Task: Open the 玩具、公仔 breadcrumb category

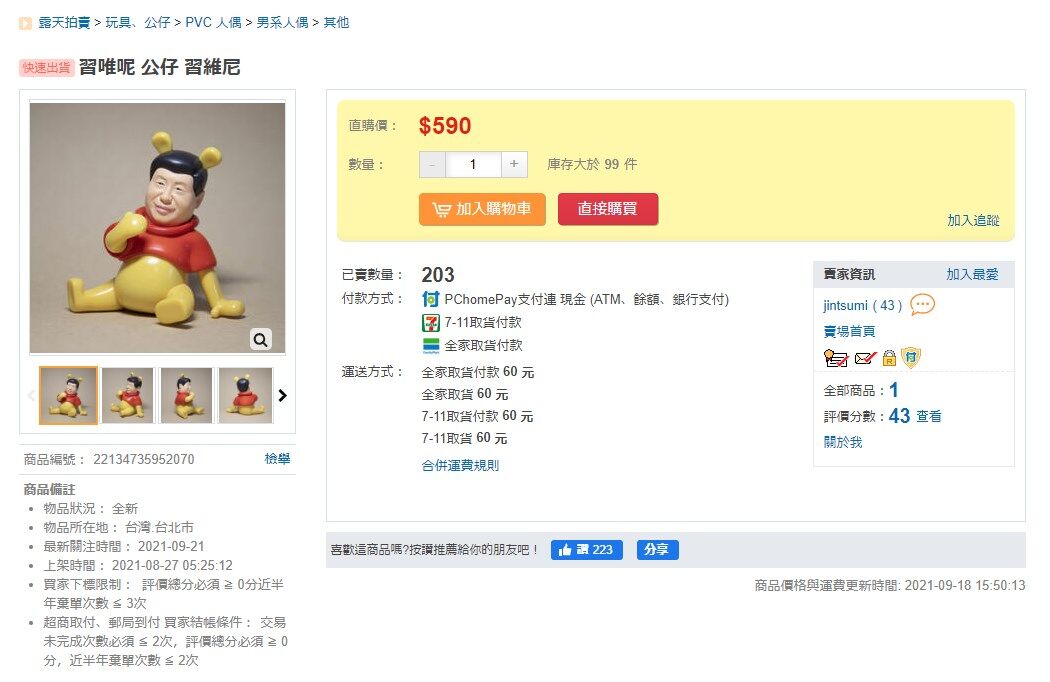Action: 138,23
